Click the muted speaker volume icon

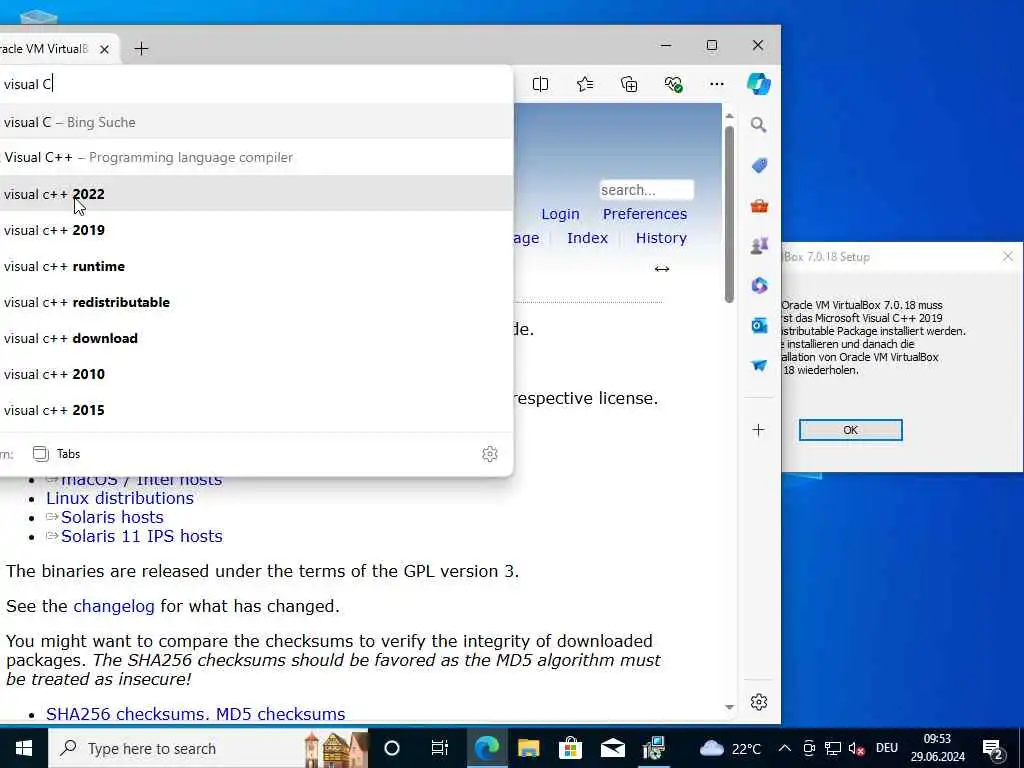tap(857, 748)
